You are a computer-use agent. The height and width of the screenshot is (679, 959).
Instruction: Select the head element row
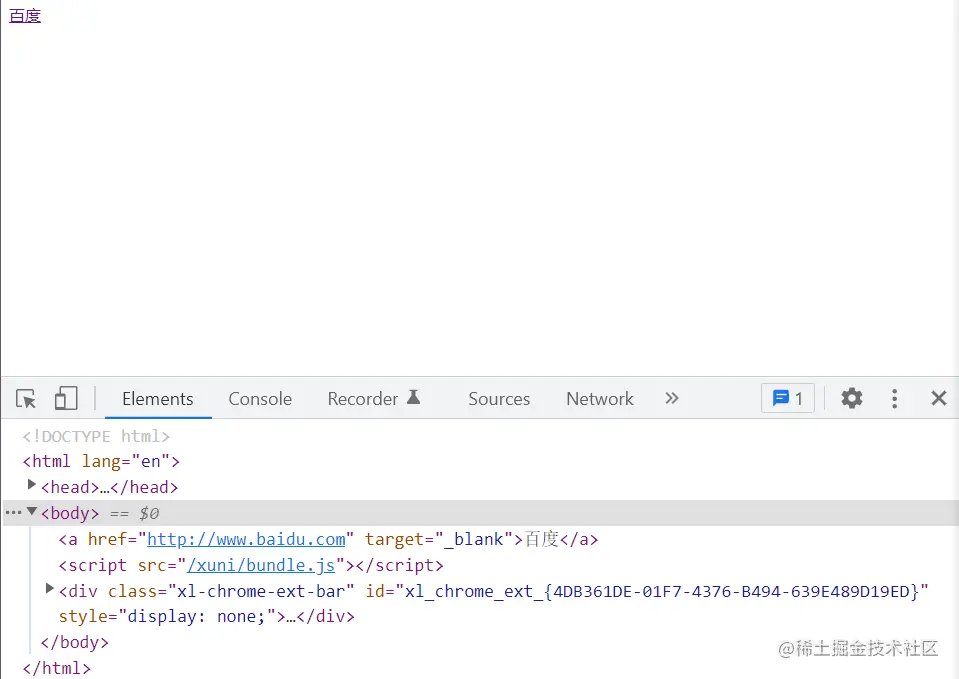point(109,487)
